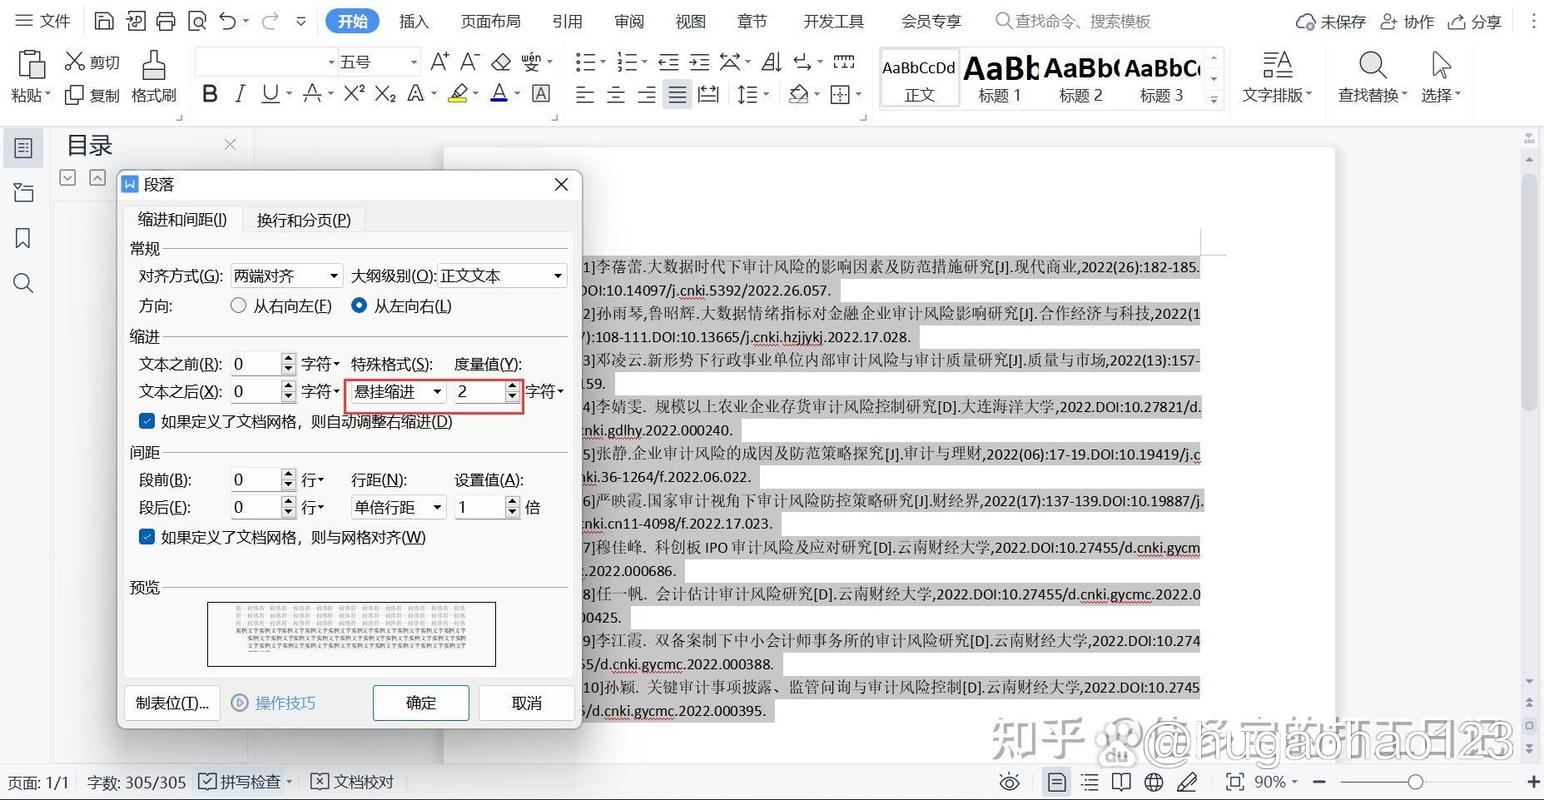The image size is (1544, 800).
Task: Open the font size dropdown 五号
Action: (413, 62)
